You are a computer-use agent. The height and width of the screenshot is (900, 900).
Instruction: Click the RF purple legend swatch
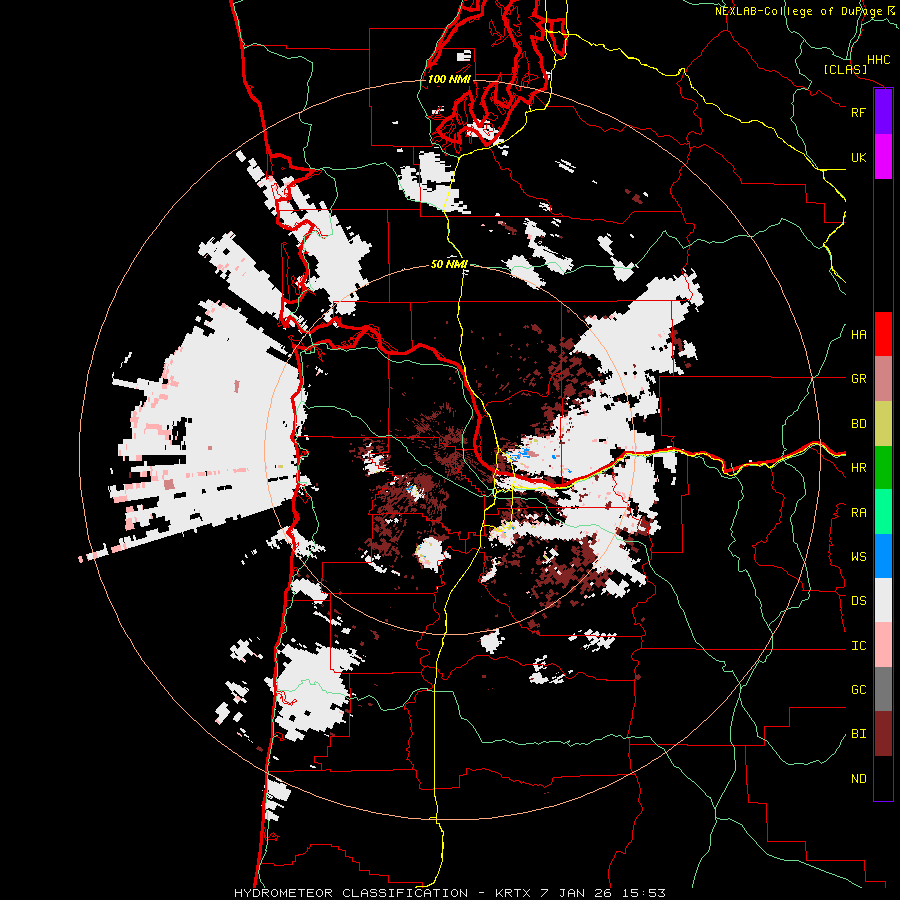point(883,112)
